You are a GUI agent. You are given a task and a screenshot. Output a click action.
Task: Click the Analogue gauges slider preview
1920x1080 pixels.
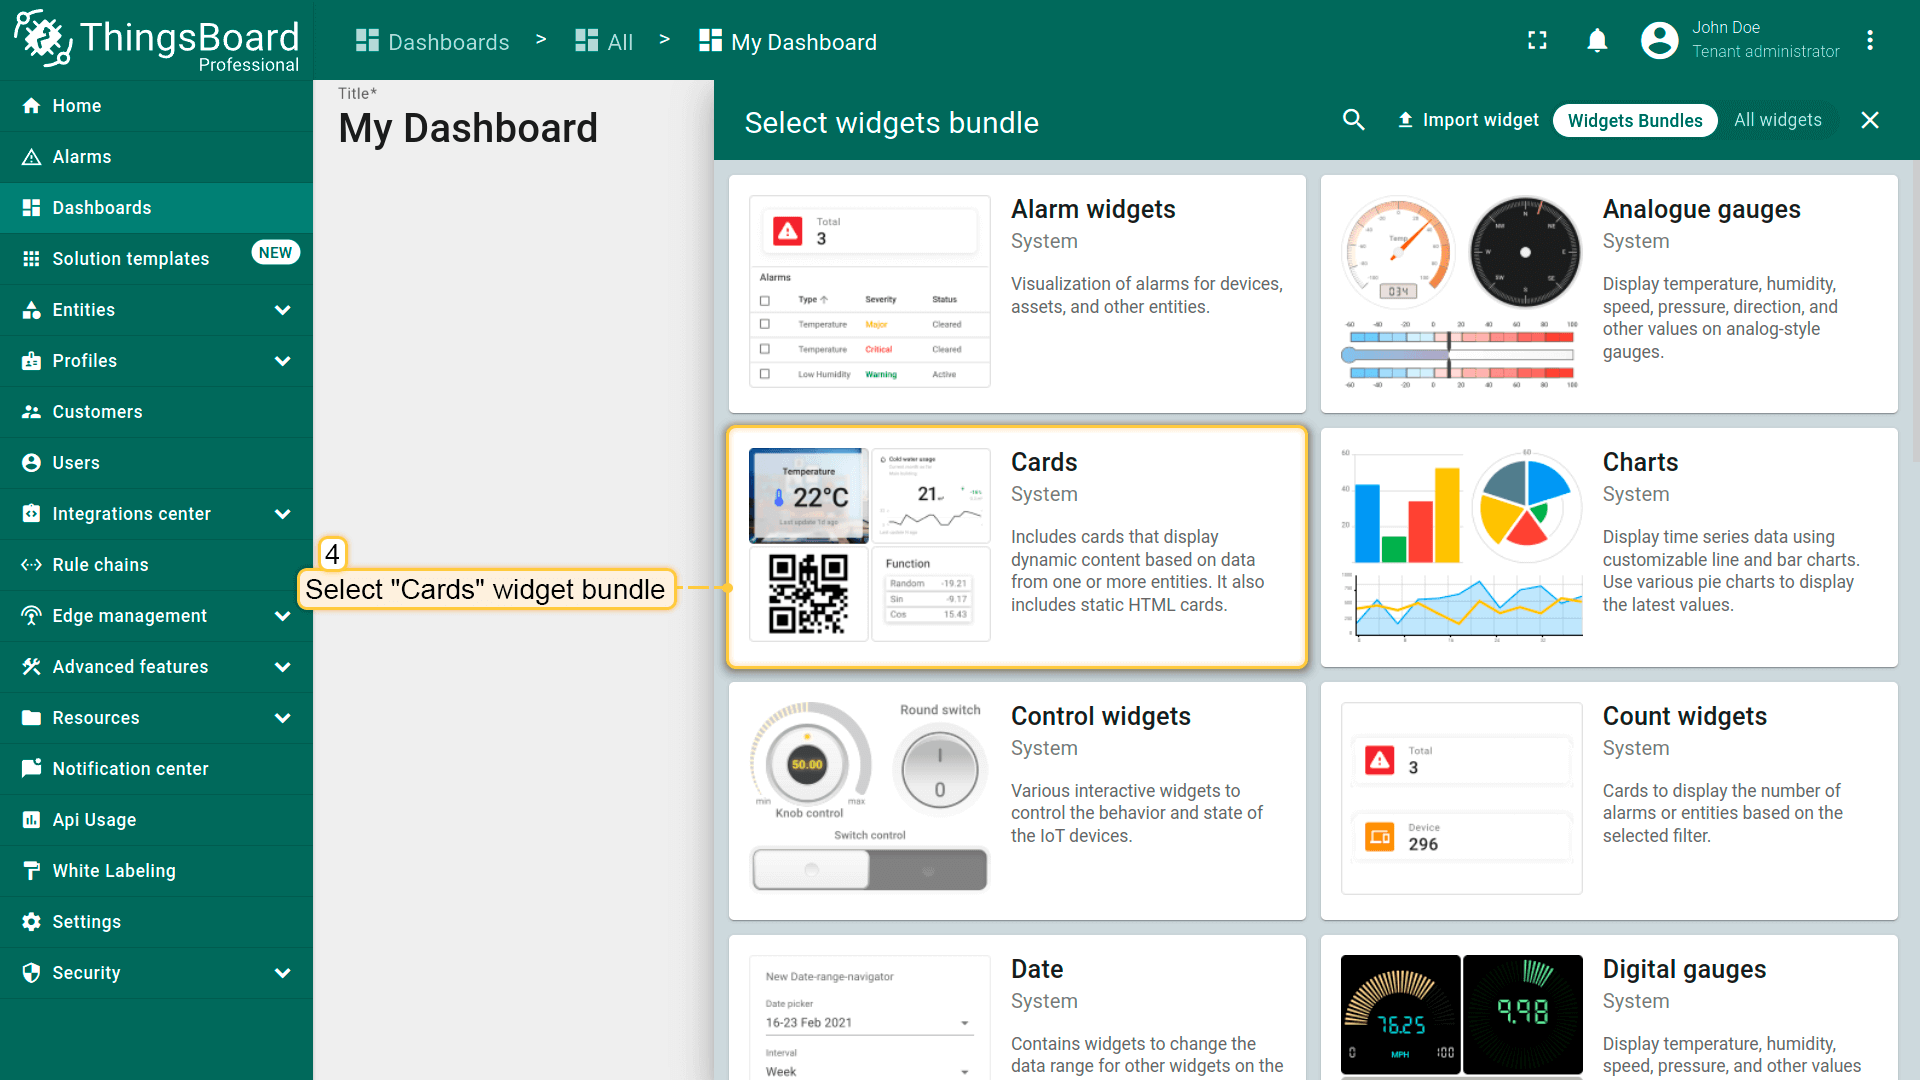coord(1460,355)
